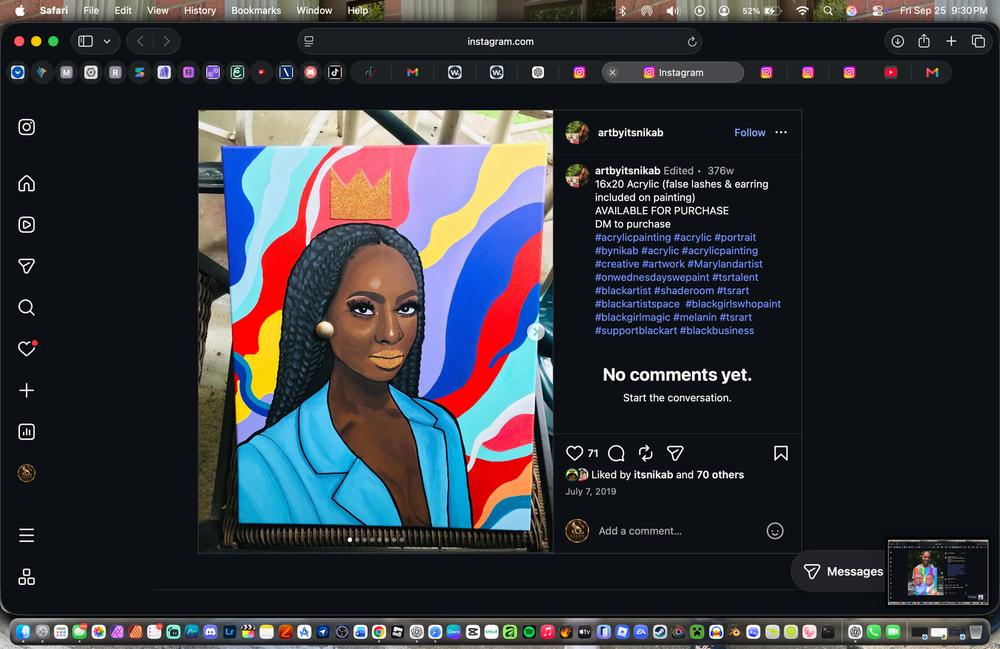The width and height of the screenshot is (1000, 649).
Task: Open Safari sidebar dropdown arrow
Action: 107,41
